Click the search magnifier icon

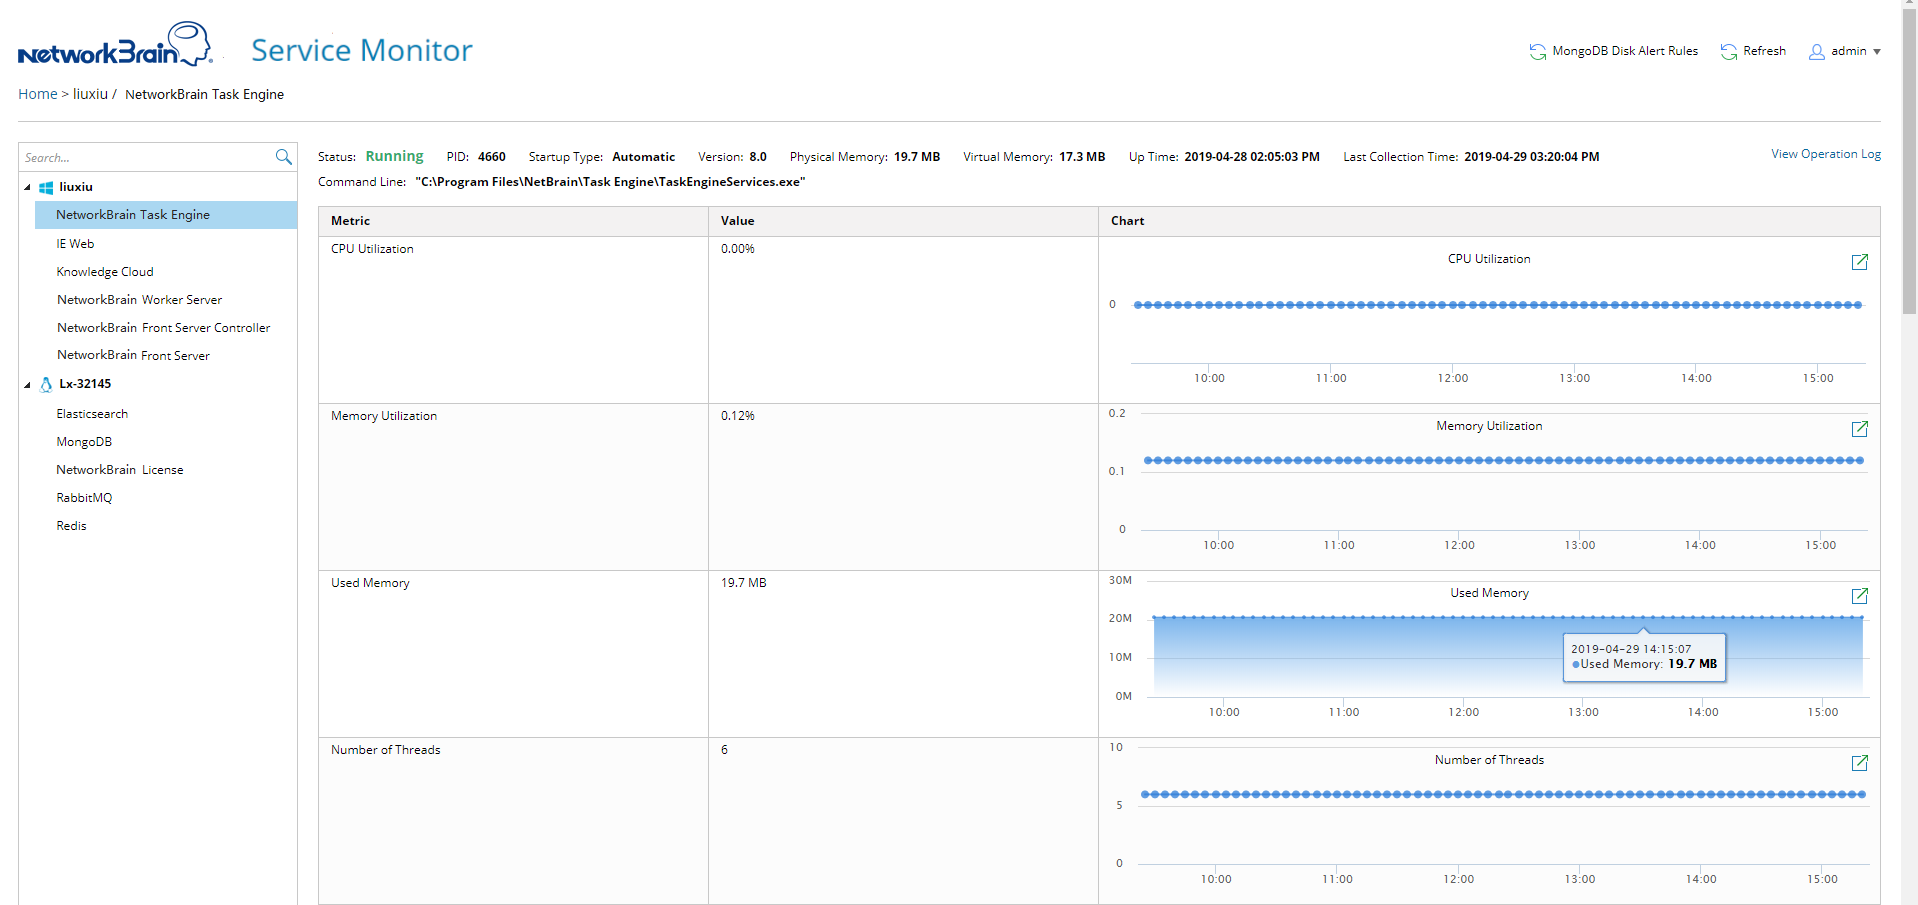tap(284, 157)
